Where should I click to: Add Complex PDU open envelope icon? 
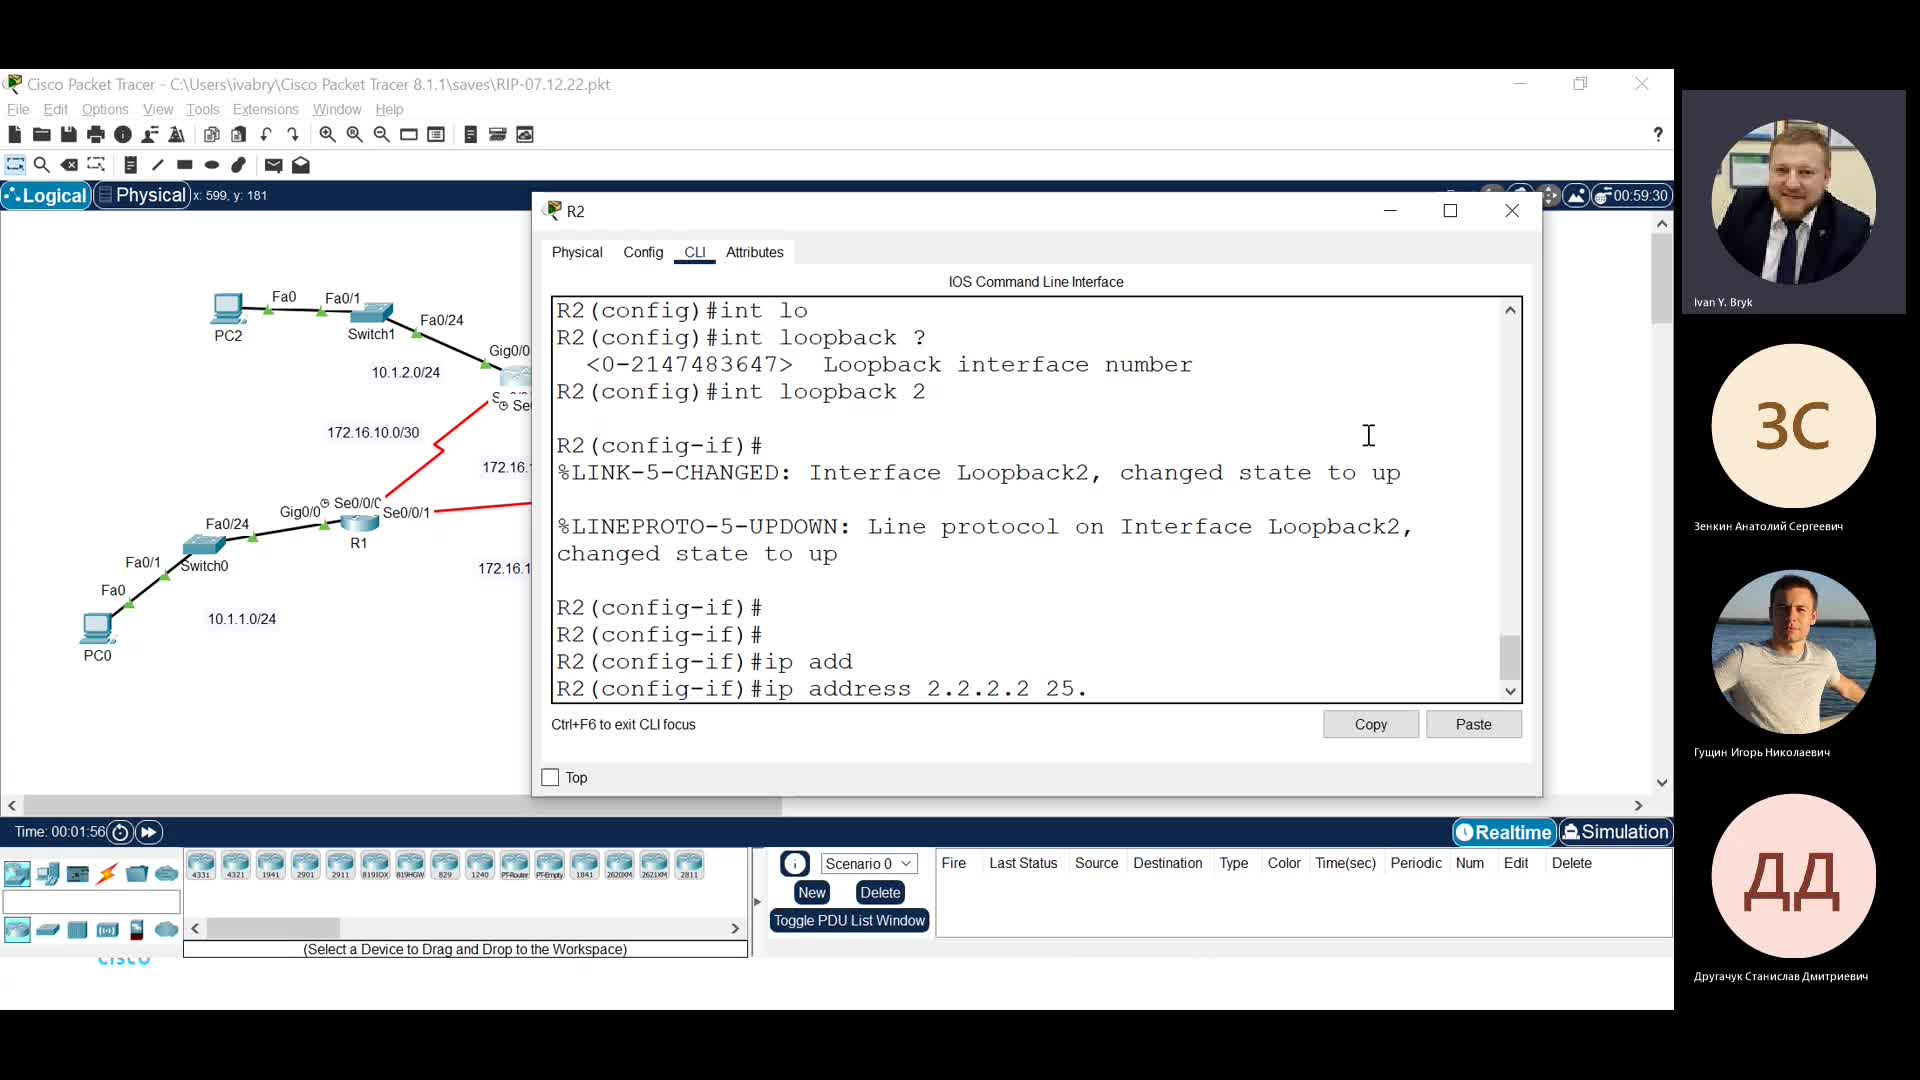(x=301, y=165)
